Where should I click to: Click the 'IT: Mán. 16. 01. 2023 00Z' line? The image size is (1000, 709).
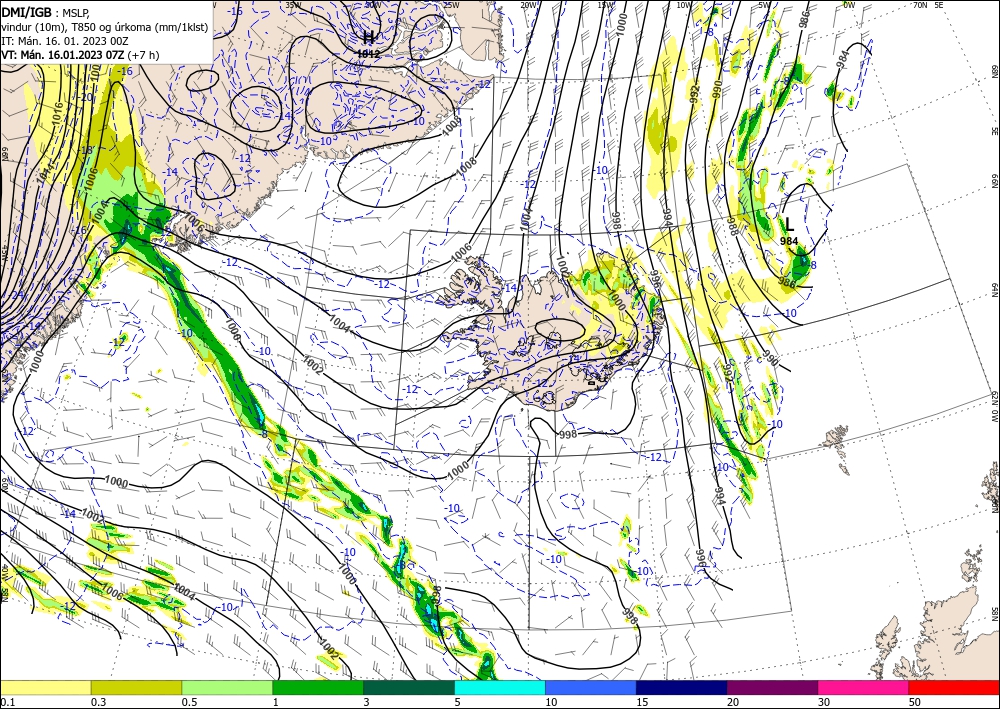coord(65,41)
